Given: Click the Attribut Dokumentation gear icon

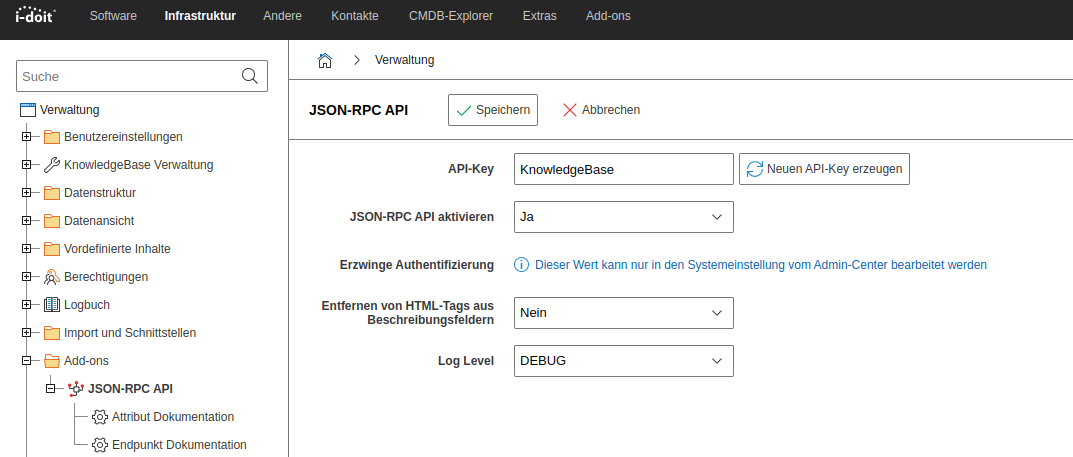Looking at the screenshot, I should 100,417.
